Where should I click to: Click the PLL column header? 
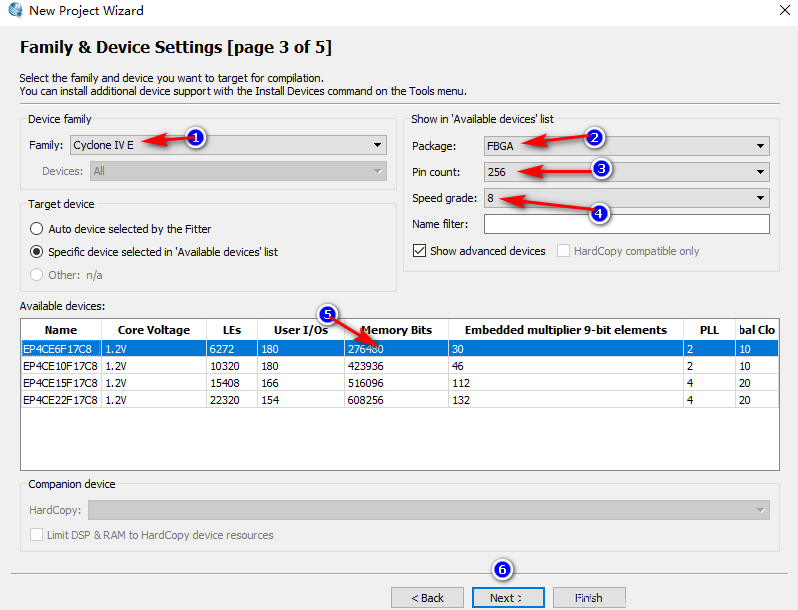tap(708, 330)
